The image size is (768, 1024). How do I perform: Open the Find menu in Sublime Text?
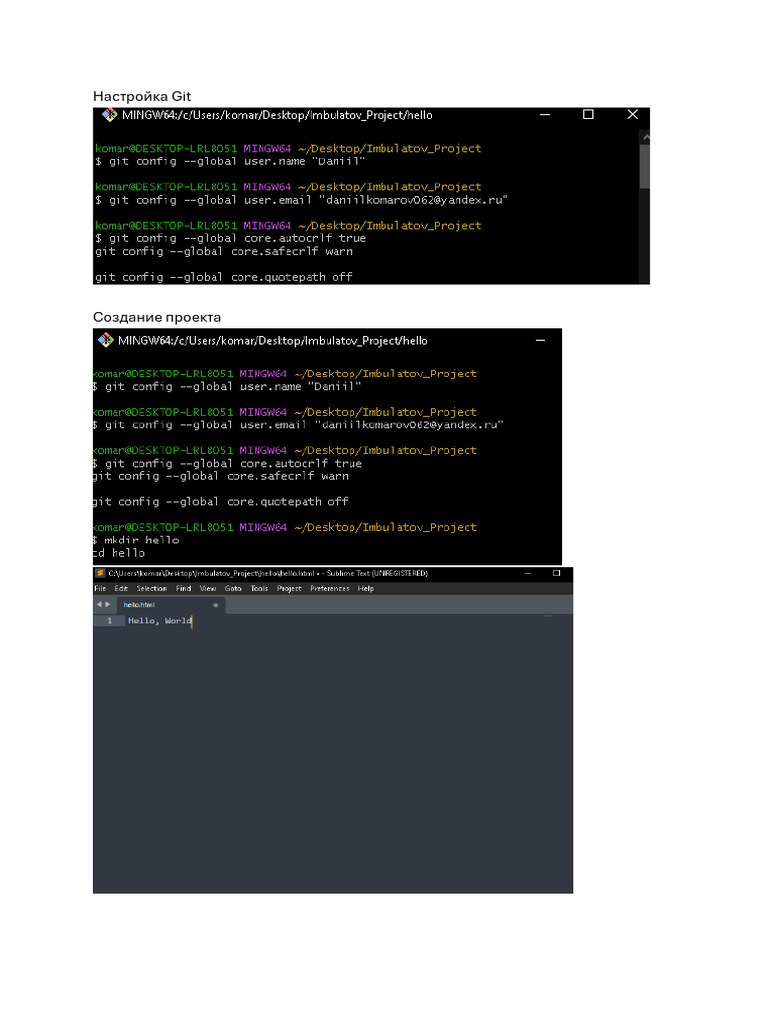tap(184, 588)
